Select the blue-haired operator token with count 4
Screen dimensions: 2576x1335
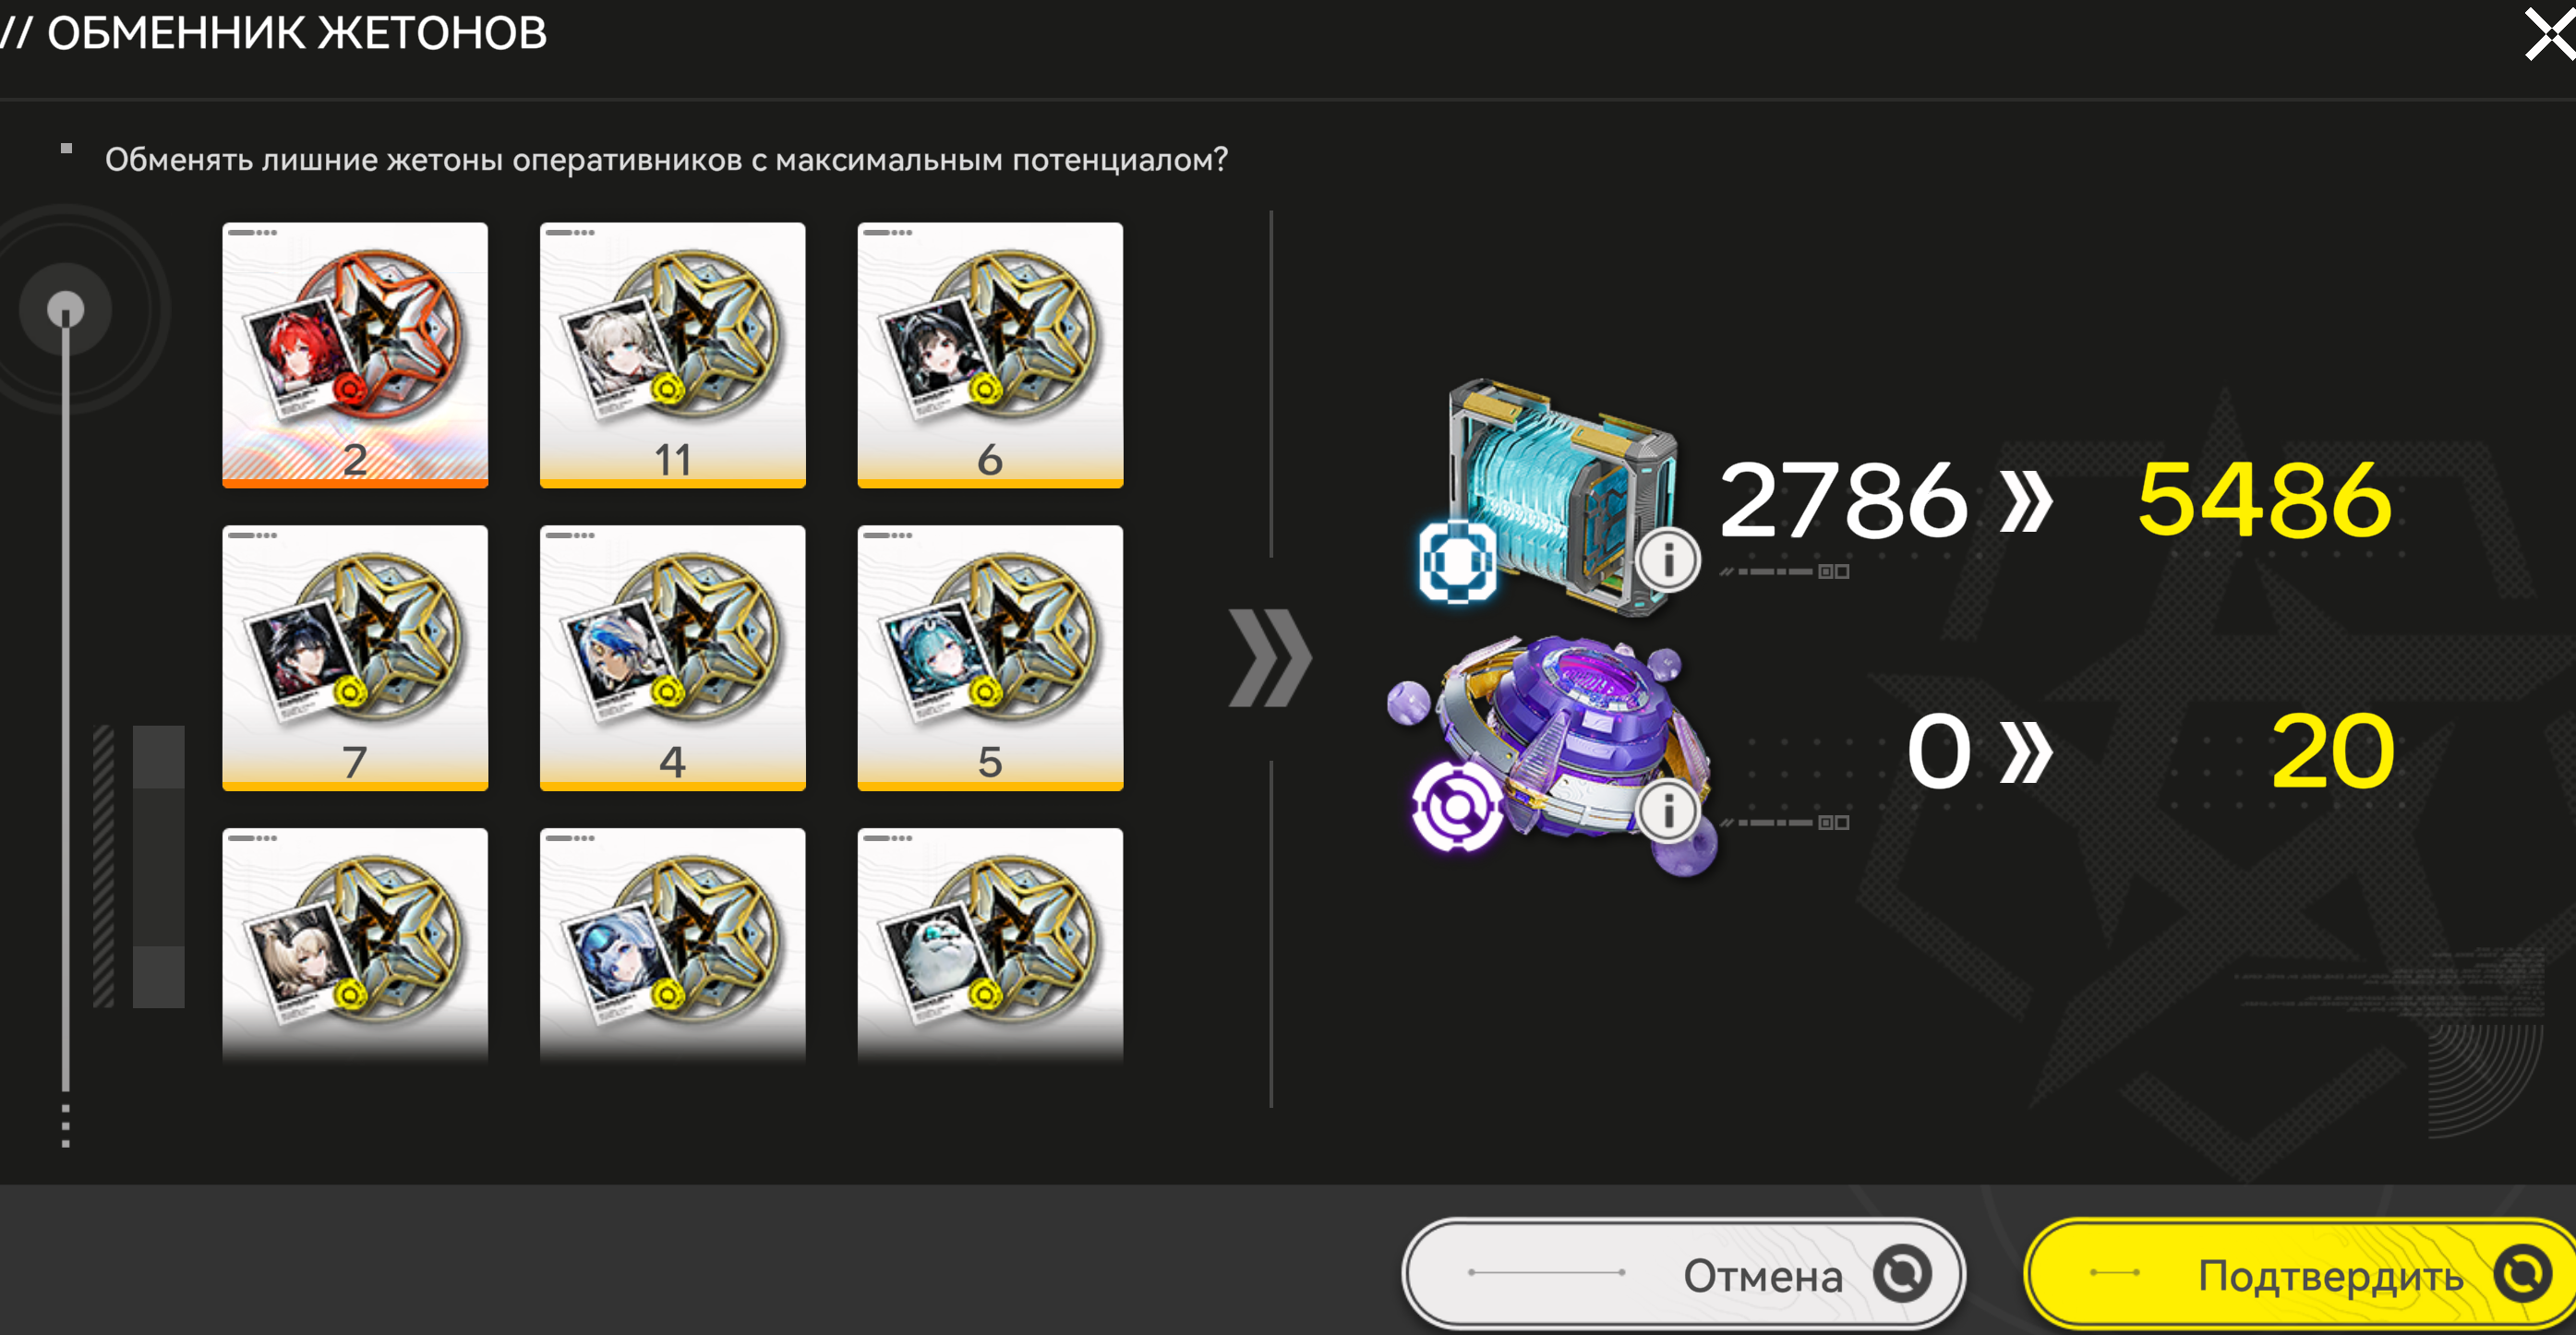[673, 658]
